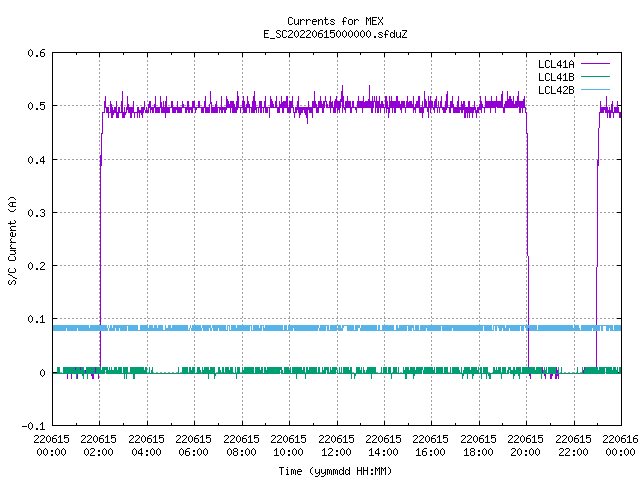The height and width of the screenshot is (480, 640).
Task: Click the 220615 16:00 time tick label
Action: coord(430,445)
